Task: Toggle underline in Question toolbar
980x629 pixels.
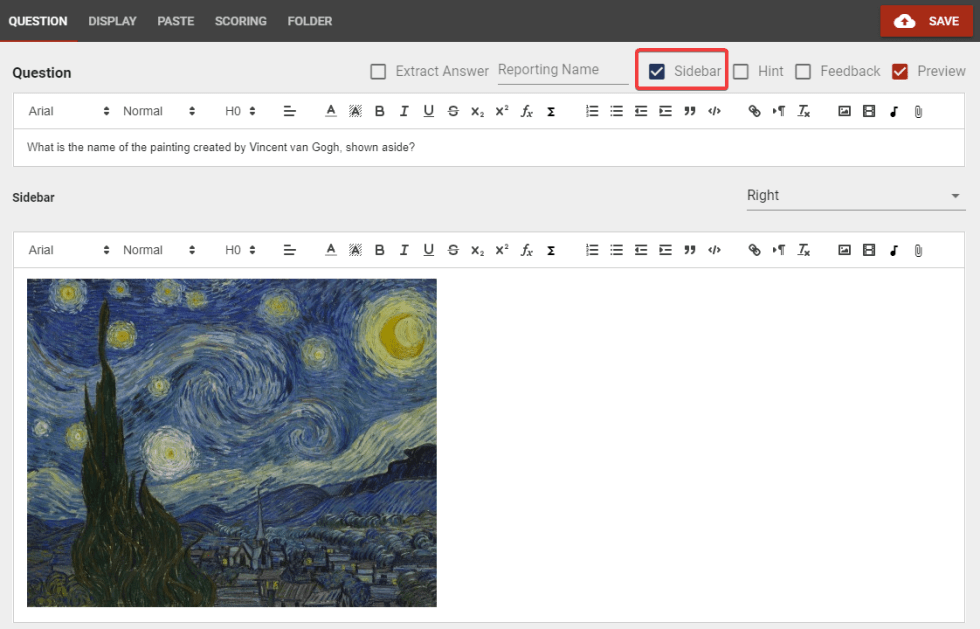Action: 428,111
